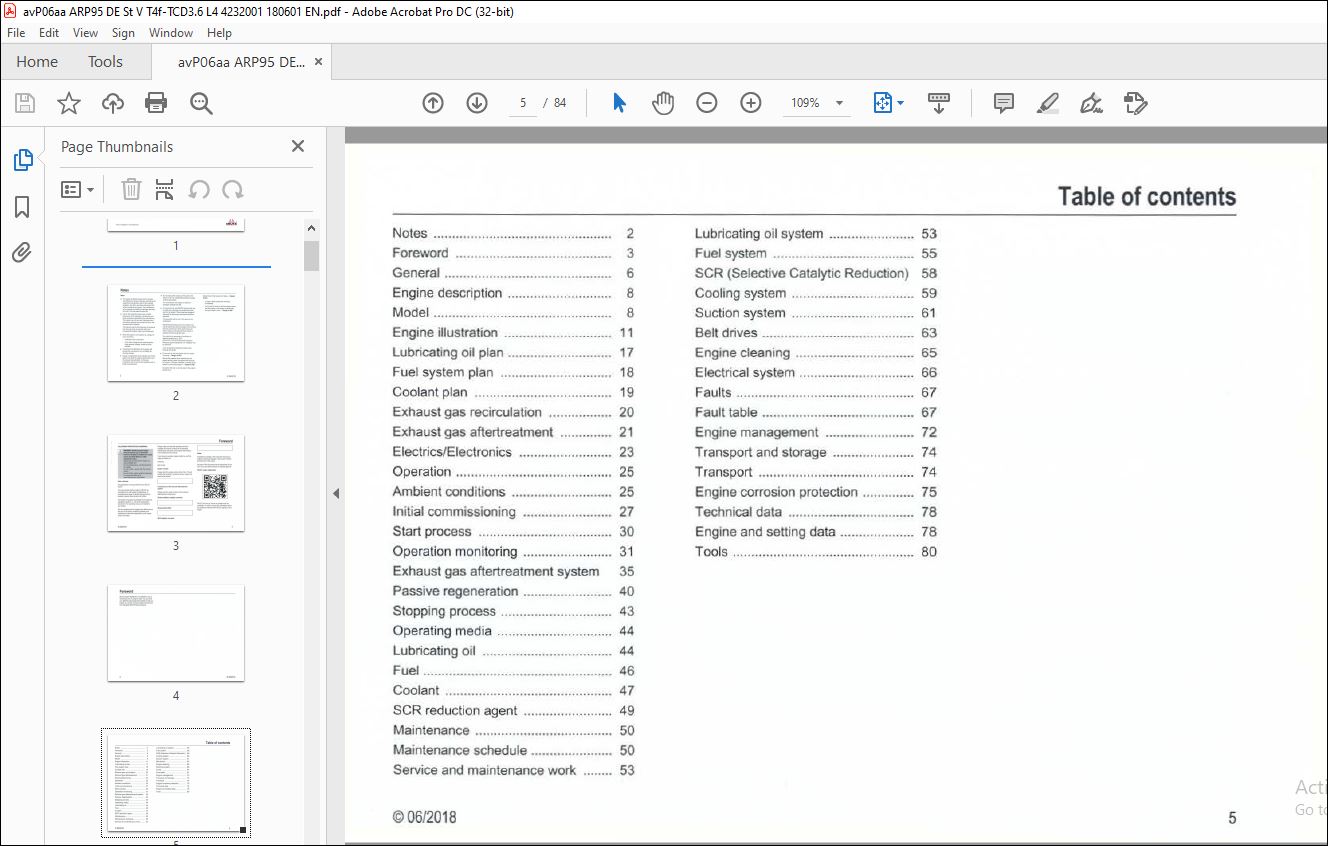1328x846 pixels.
Task: Open the Window menu
Action: [171, 33]
